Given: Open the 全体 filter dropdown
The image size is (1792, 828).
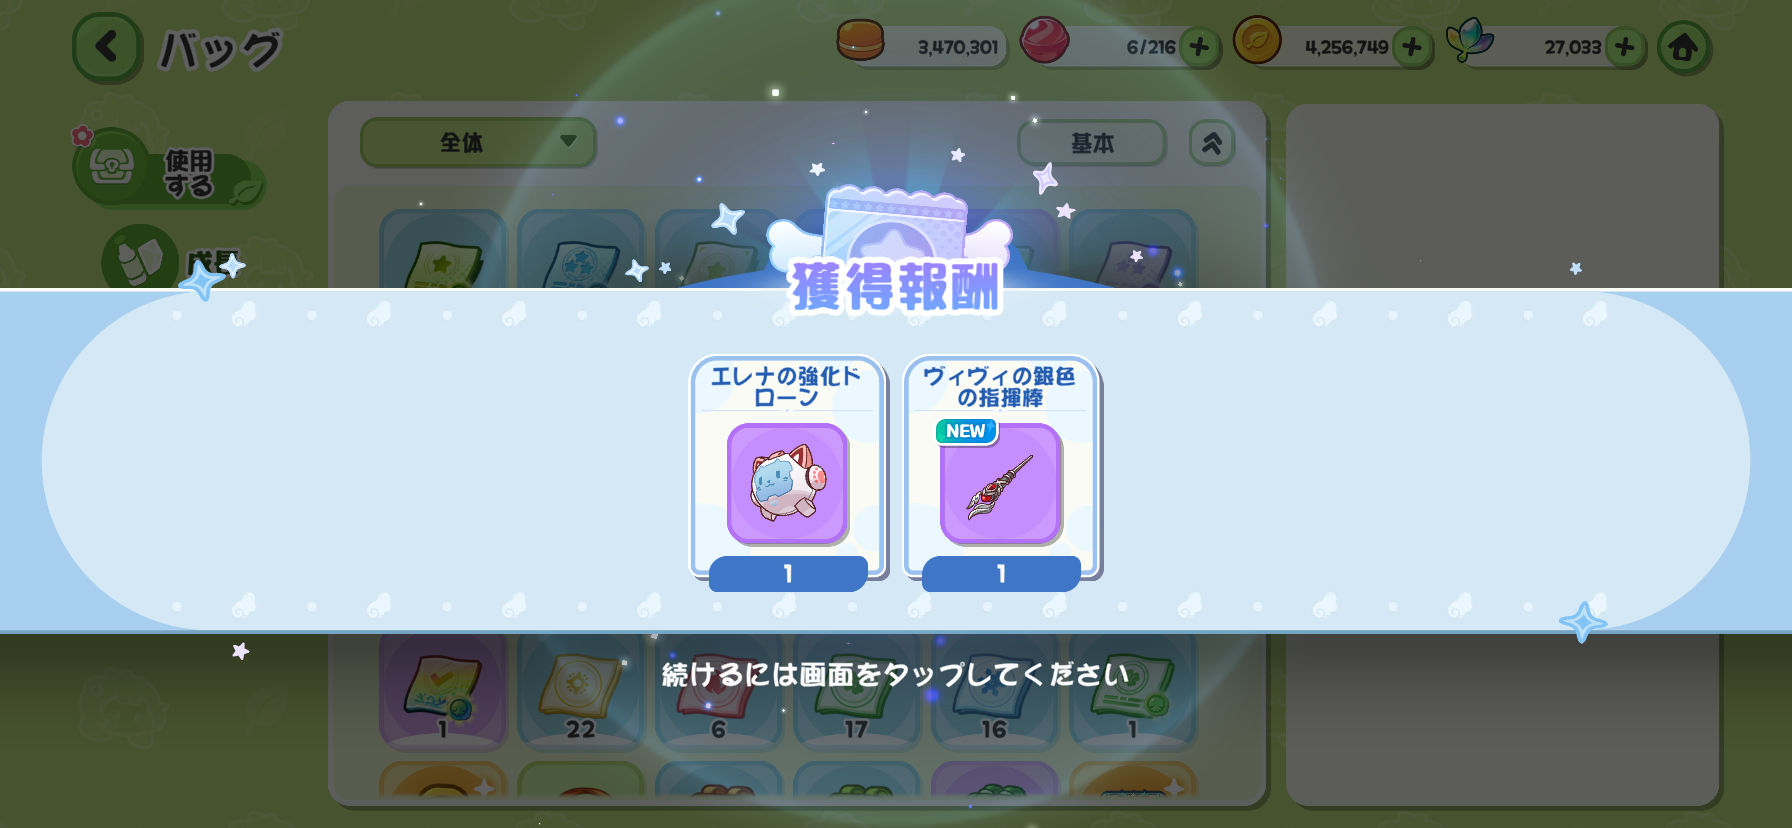Looking at the screenshot, I should (x=478, y=142).
